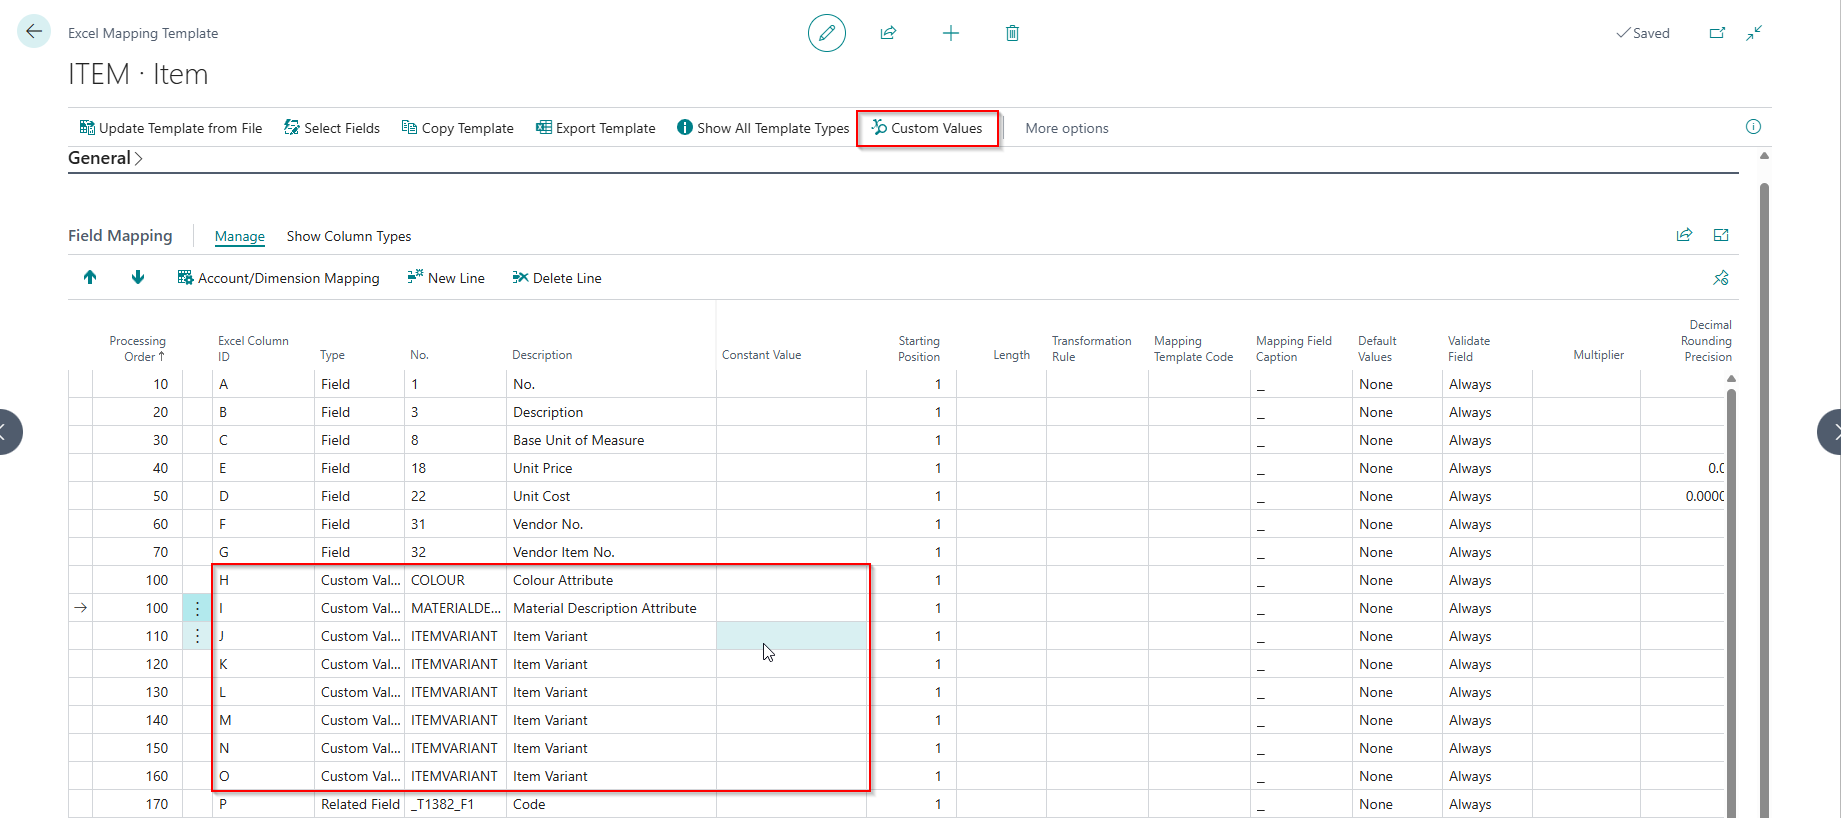
Task: Click Export Template
Action: pos(595,128)
